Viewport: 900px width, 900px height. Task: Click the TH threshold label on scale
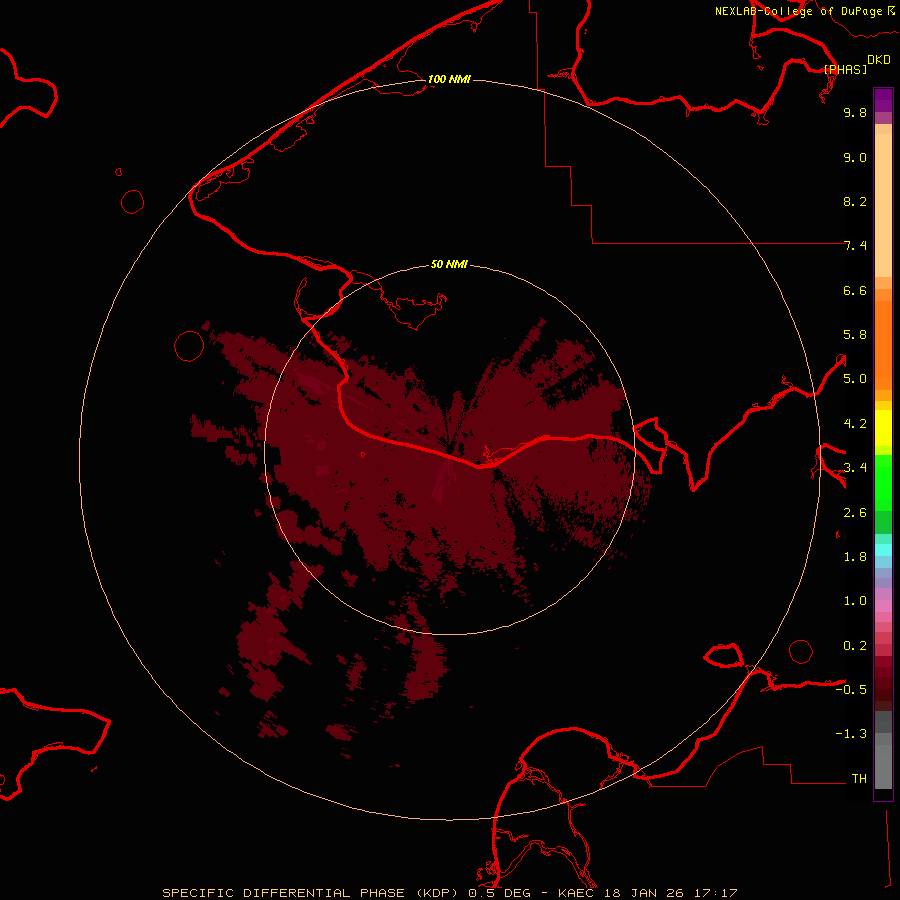point(859,779)
